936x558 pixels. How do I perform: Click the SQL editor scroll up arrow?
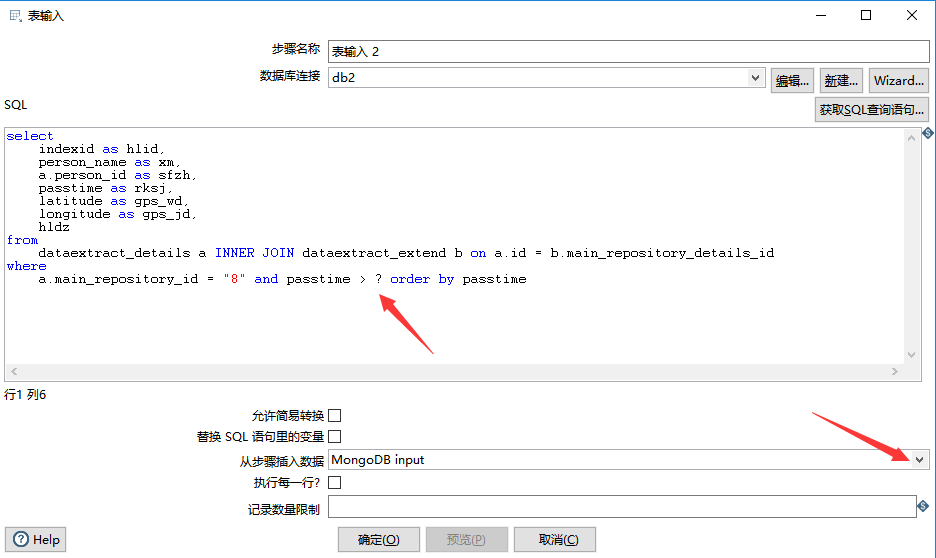click(912, 138)
